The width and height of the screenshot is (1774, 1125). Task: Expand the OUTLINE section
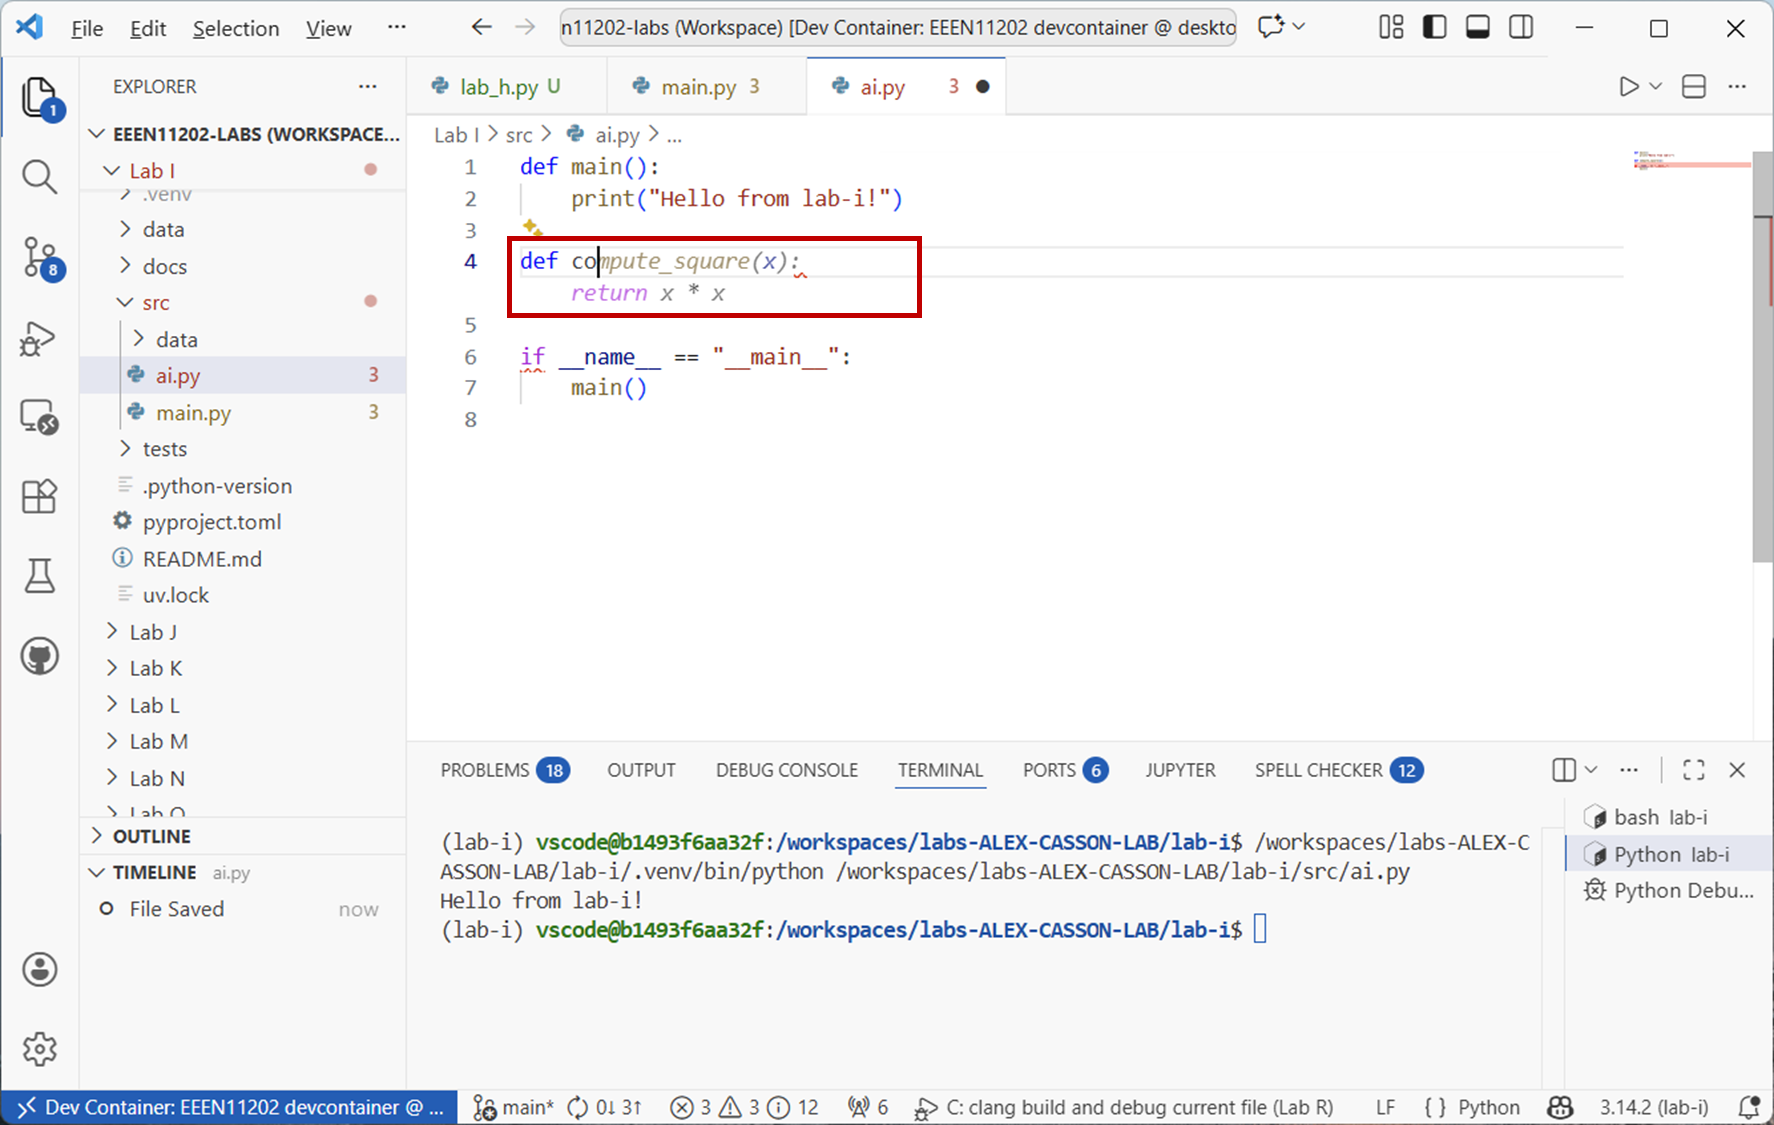[151, 836]
